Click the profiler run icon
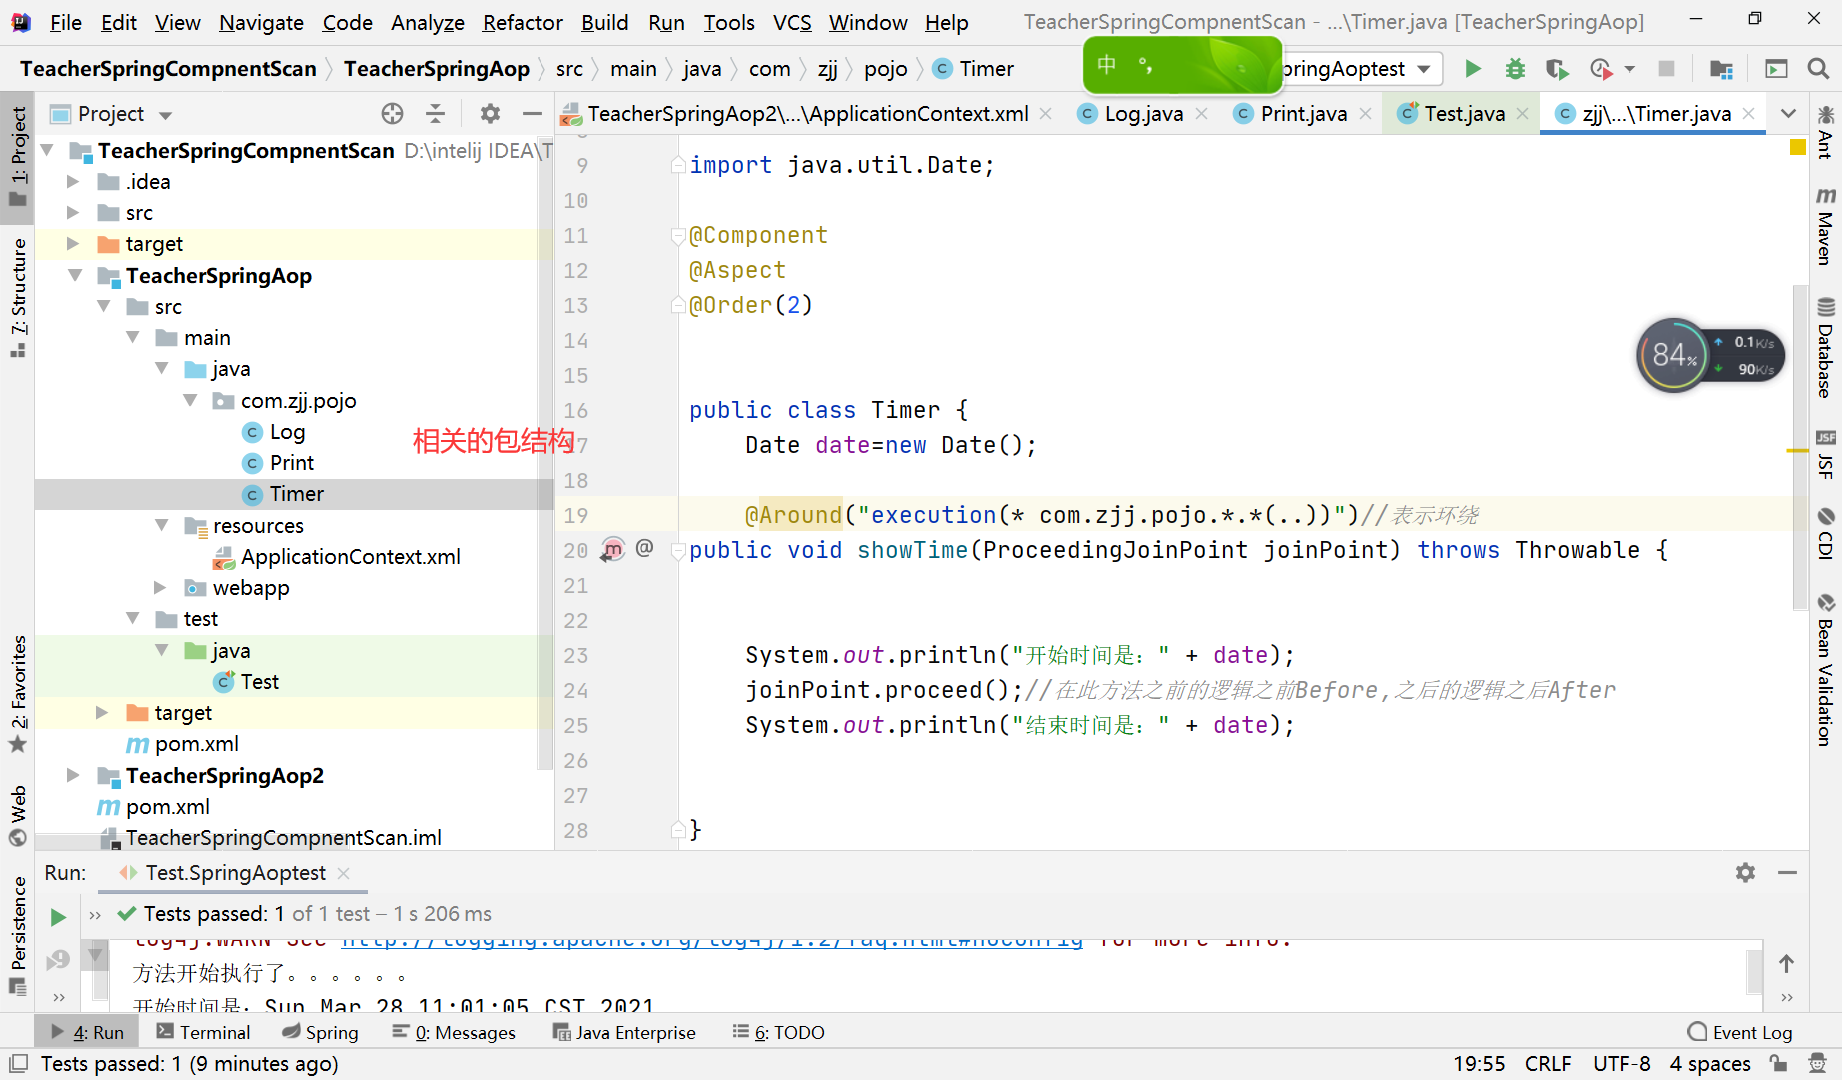Viewport: 1842px width, 1080px height. coord(1601,69)
